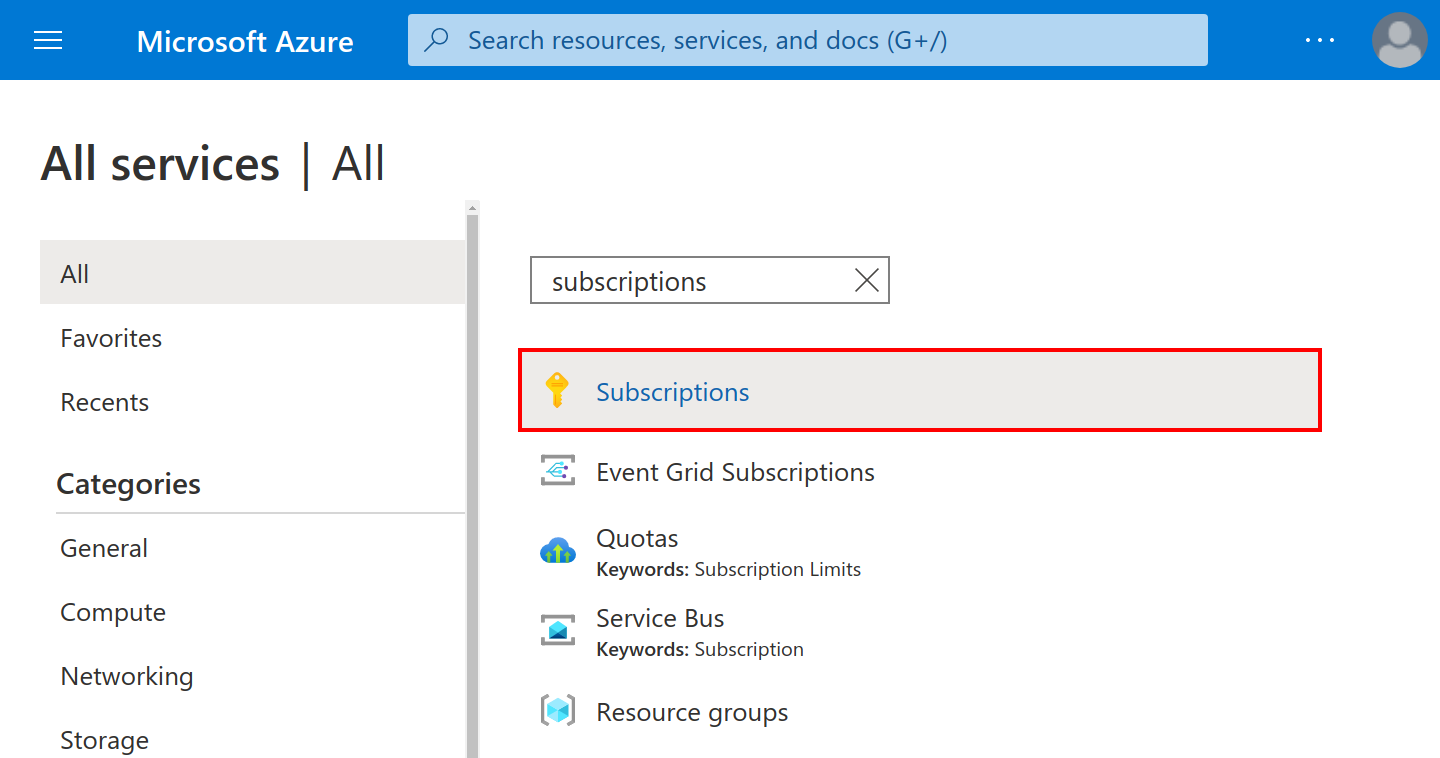Click the Resource groups cube icon
This screenshot has width=1440, height=758.
point(557,711)
